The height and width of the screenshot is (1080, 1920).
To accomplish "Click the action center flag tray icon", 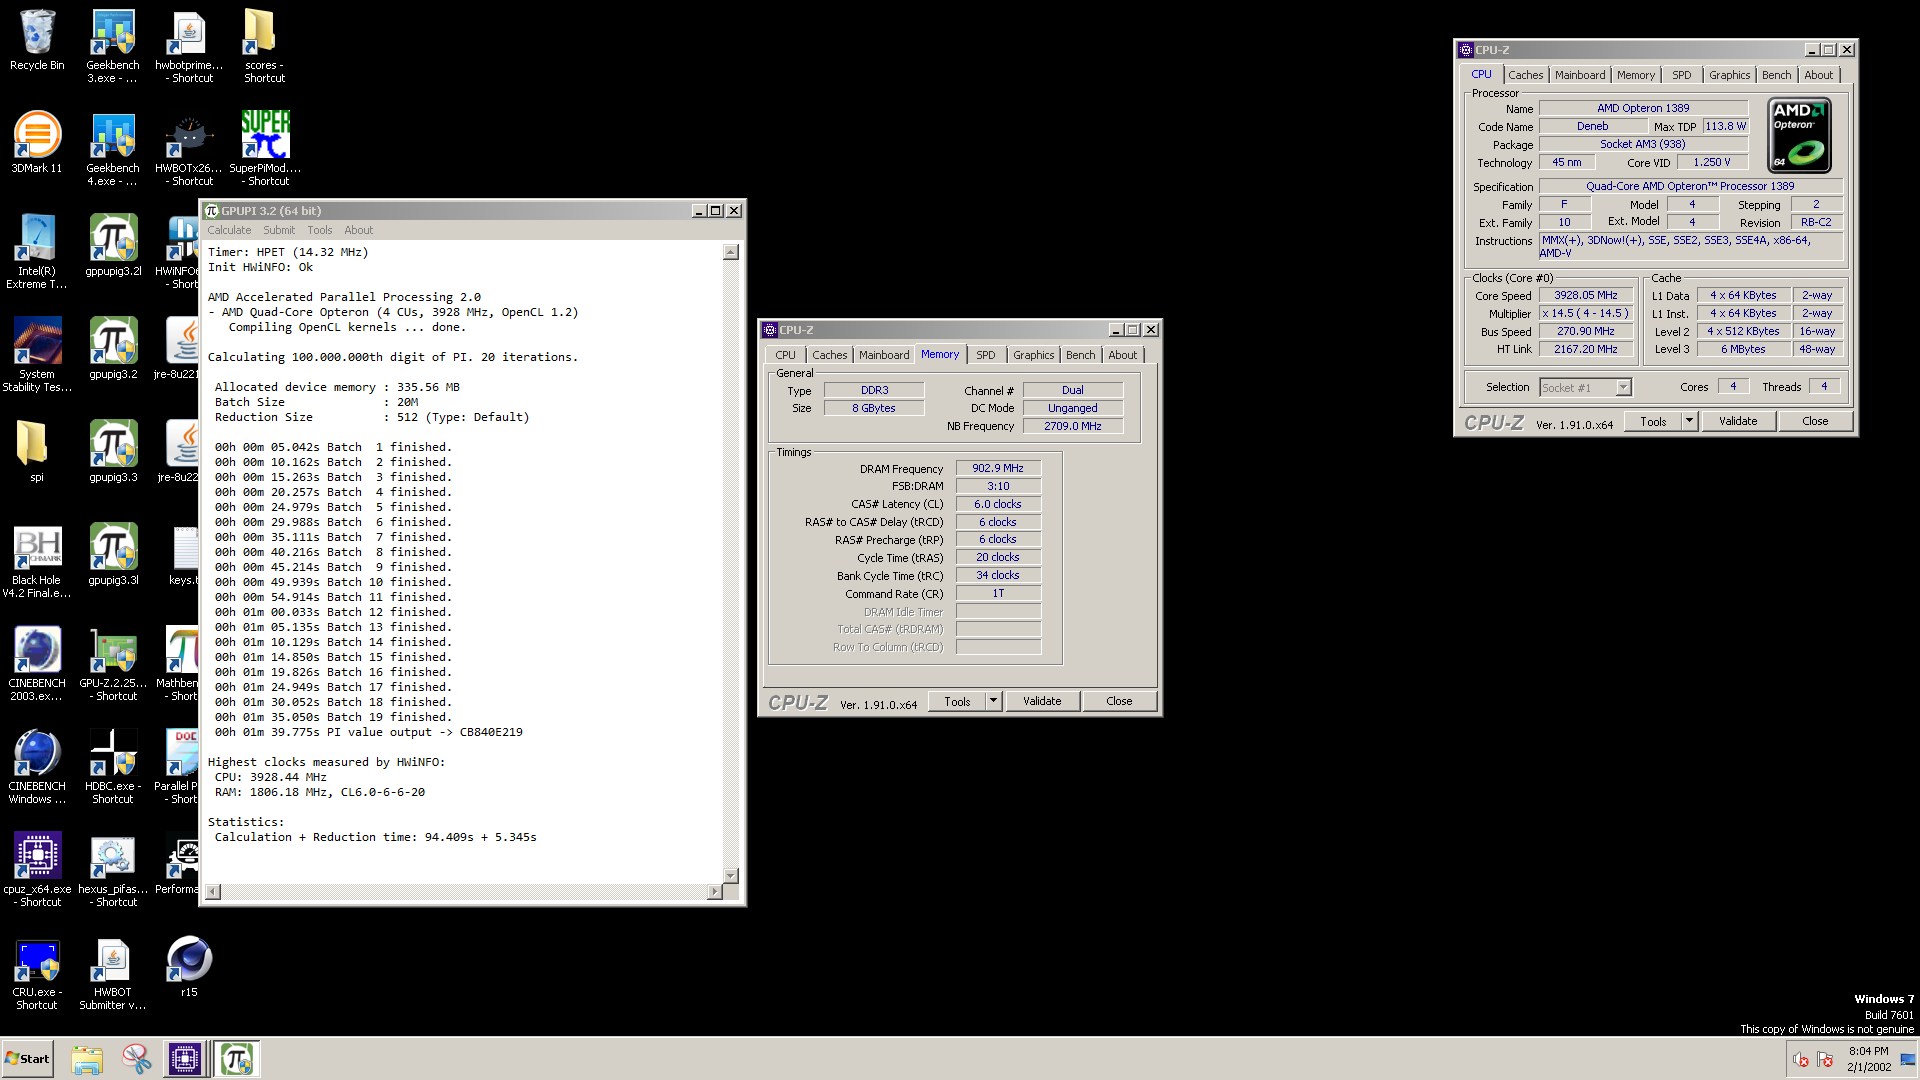I will tap(1825, 1060).
